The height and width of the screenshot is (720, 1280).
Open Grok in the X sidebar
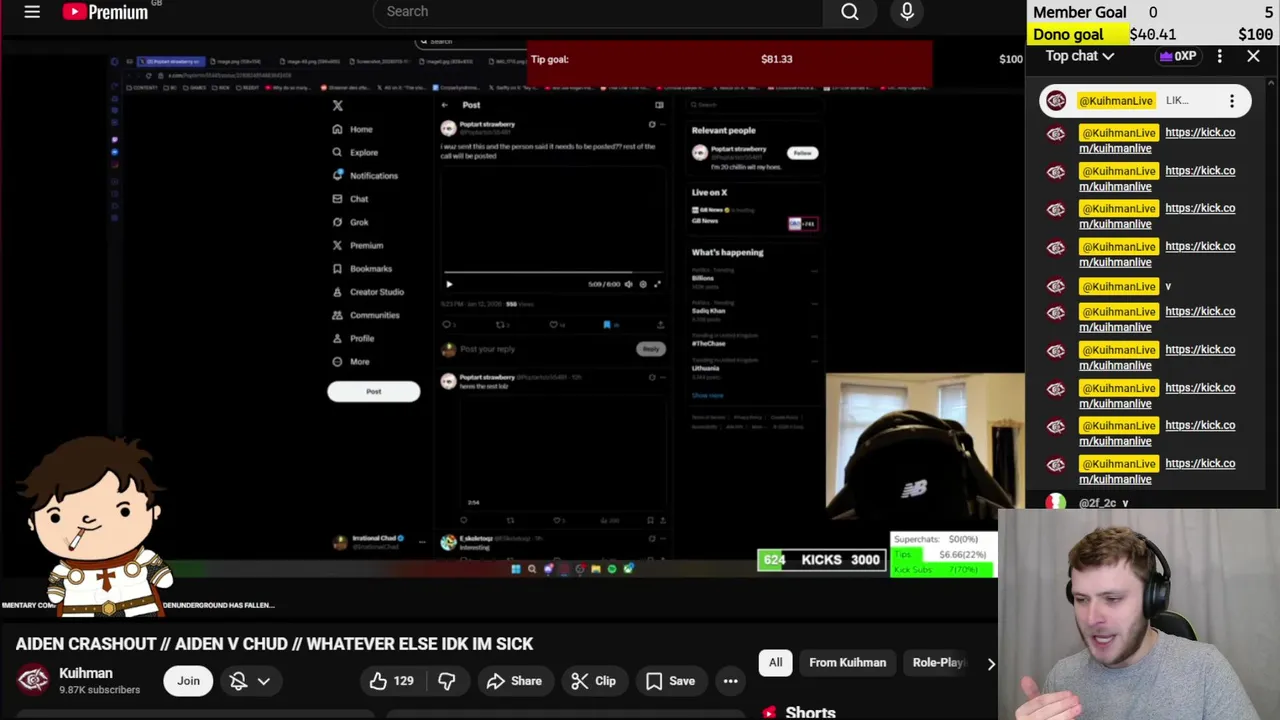350,222
